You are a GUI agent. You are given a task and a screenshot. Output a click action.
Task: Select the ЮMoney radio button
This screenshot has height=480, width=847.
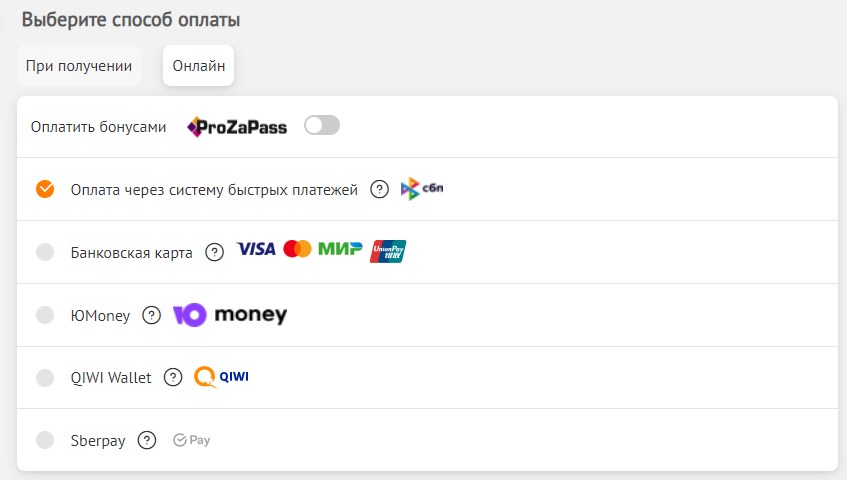point(45,314)
